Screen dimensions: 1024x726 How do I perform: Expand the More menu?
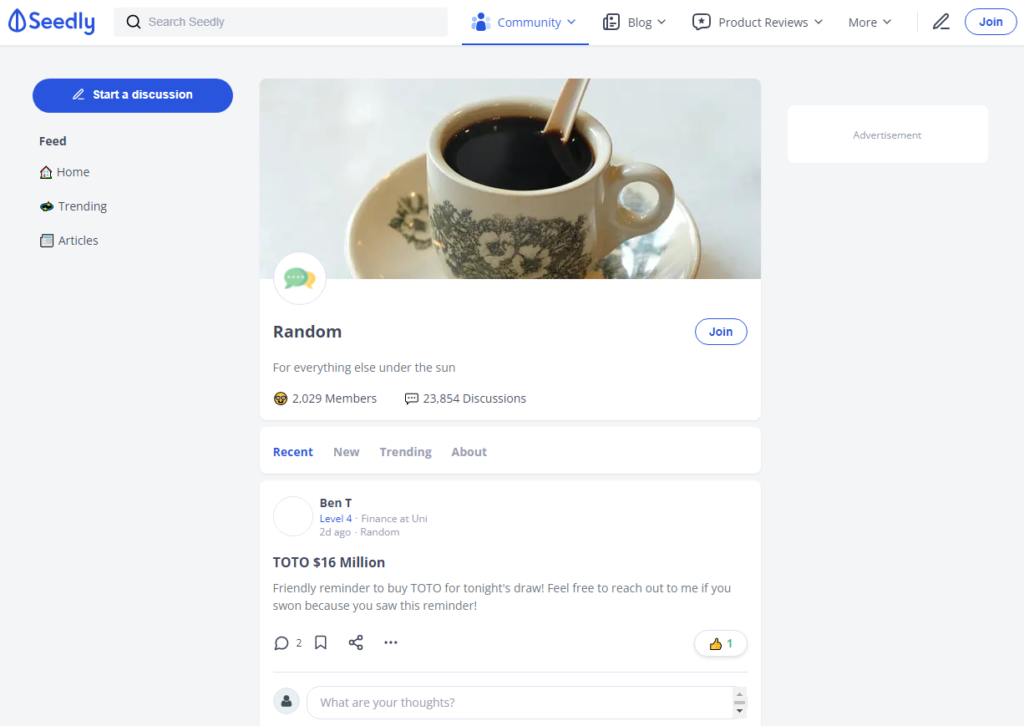[x=869, y=22]
